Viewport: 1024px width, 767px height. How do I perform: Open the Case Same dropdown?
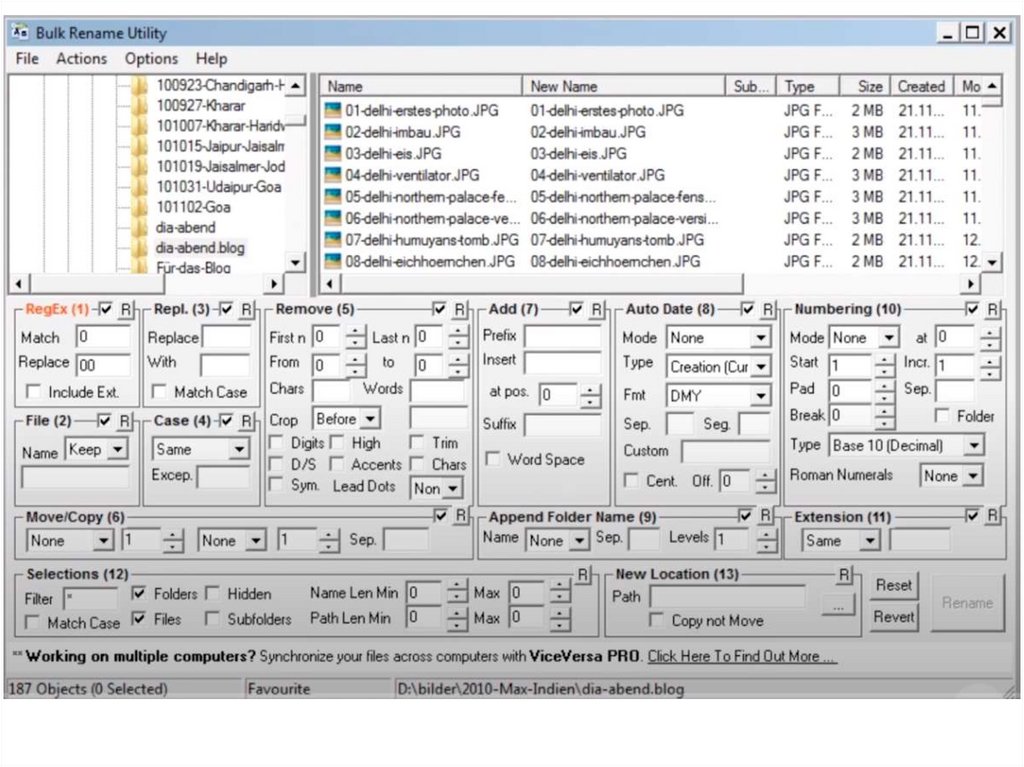[x=238, y=450]
